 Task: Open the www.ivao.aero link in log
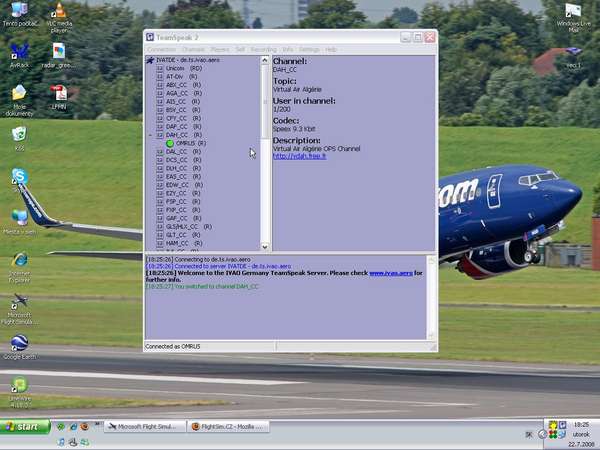click(391, 273)
